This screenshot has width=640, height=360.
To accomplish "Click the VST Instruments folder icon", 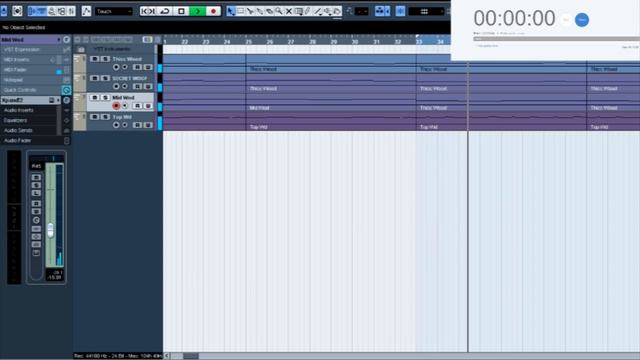I will (x=81, y=49).
